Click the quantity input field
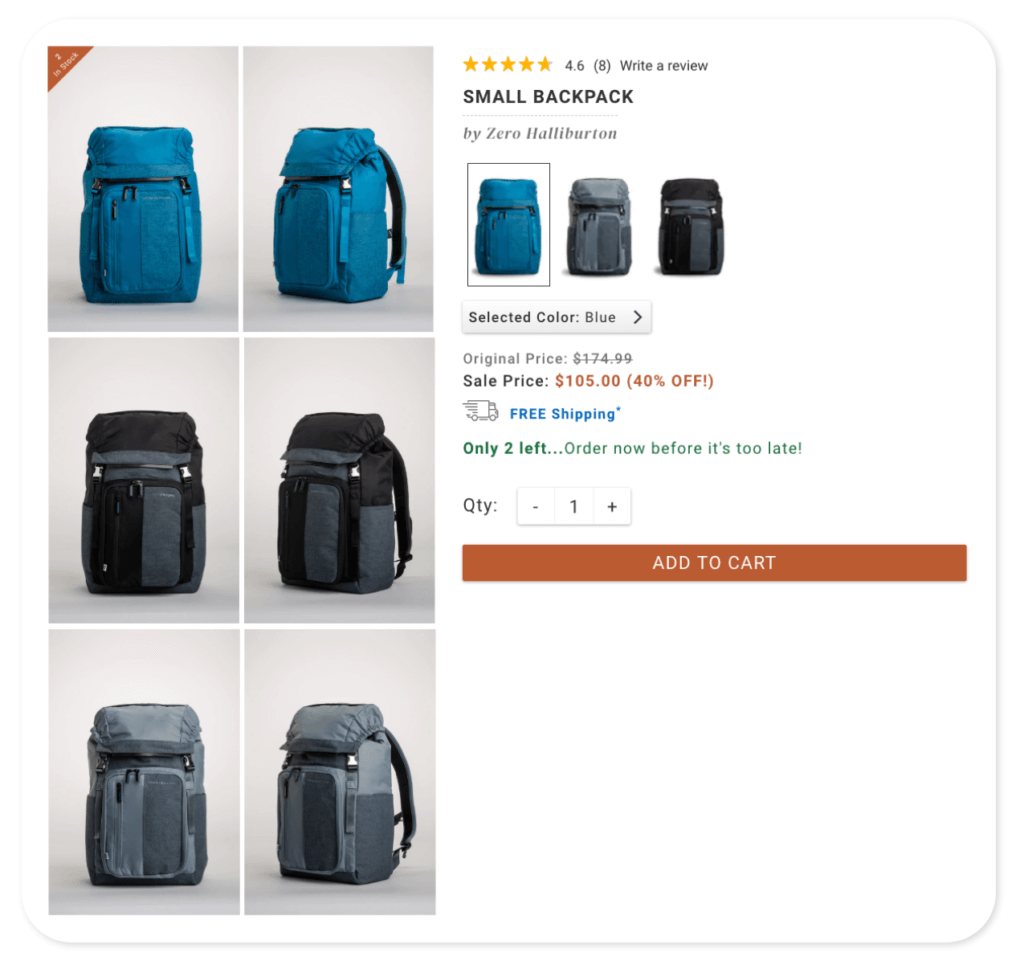The image size is (1024, 969). [x=573, y=507]
